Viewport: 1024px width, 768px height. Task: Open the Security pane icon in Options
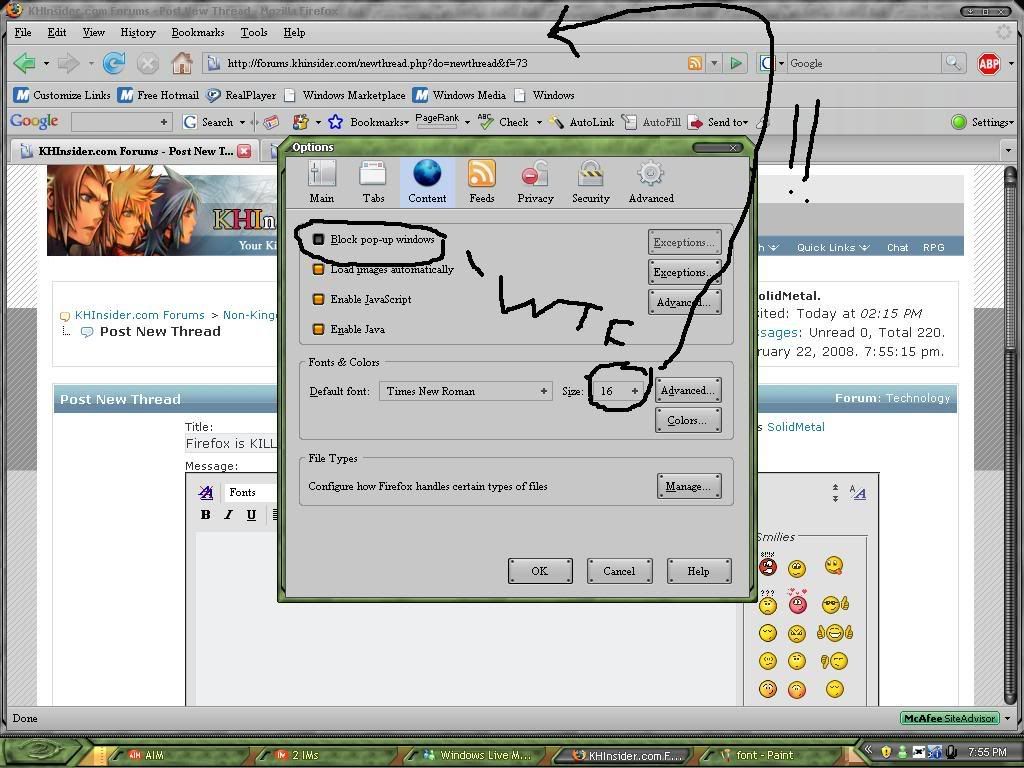pyautogui.click(x=591, y=182)
